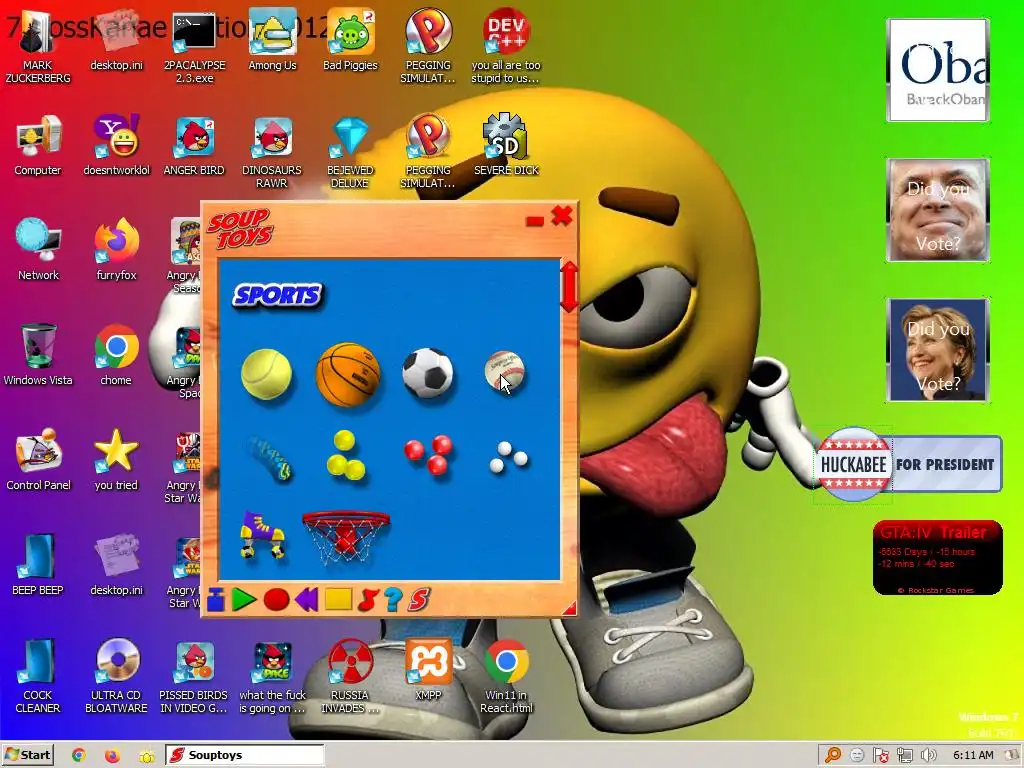Select the ANGER BIRD desktop icon
The height and width of the screenshot is (768, 1024).
[194, 146]
